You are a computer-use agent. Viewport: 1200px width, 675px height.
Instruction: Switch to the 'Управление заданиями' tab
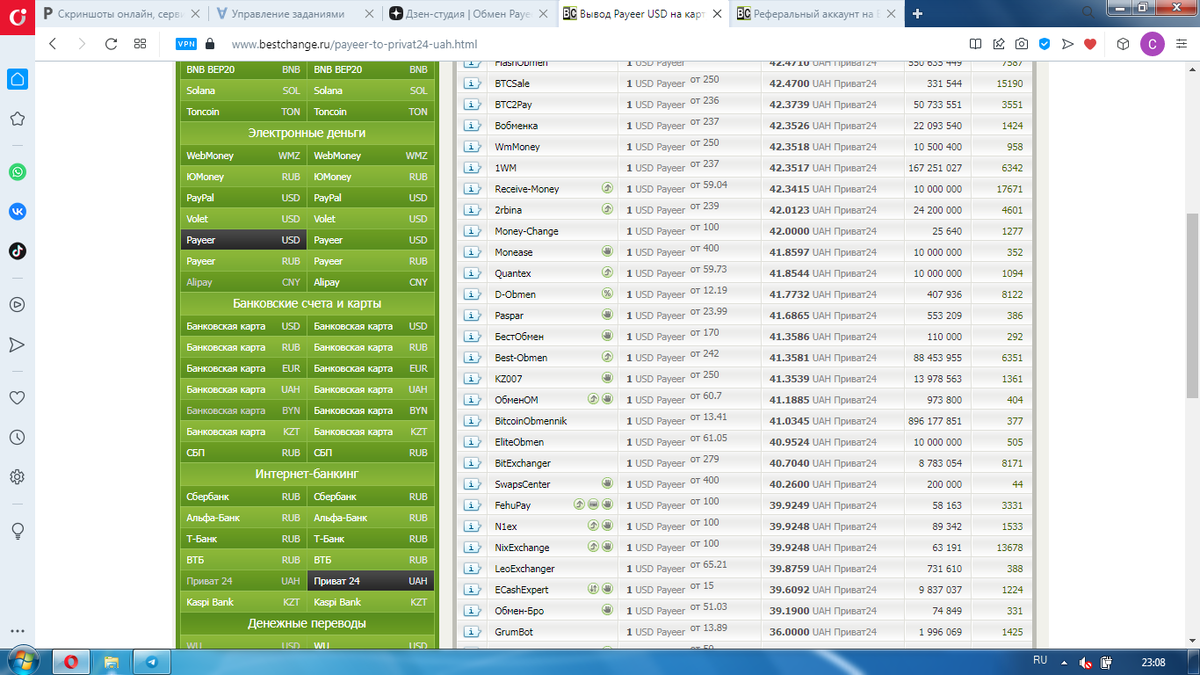coord(296,14)
